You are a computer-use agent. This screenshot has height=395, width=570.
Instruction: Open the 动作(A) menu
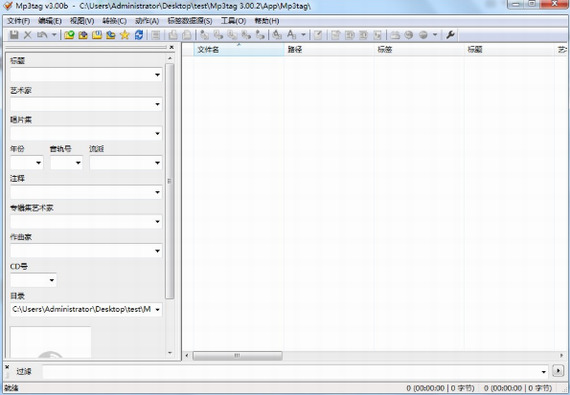click(x=147, y=21)
